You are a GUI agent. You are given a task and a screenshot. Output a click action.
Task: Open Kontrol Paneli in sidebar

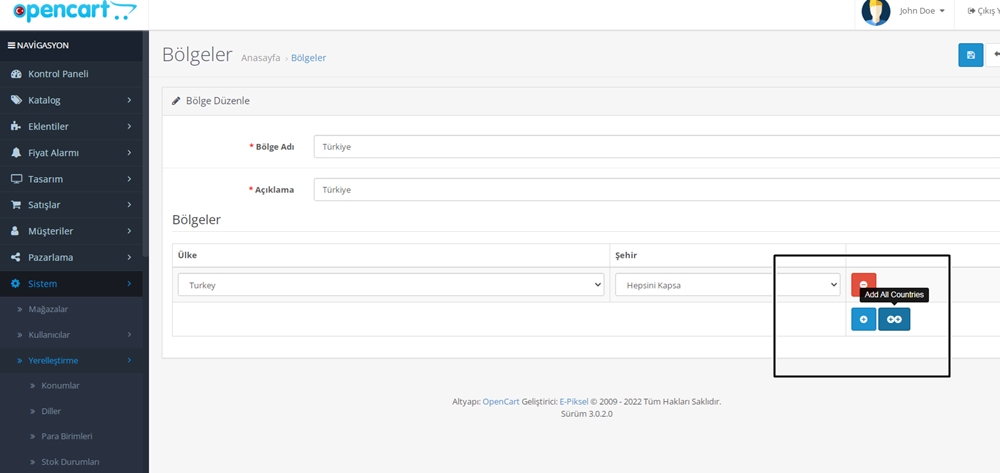71,74
